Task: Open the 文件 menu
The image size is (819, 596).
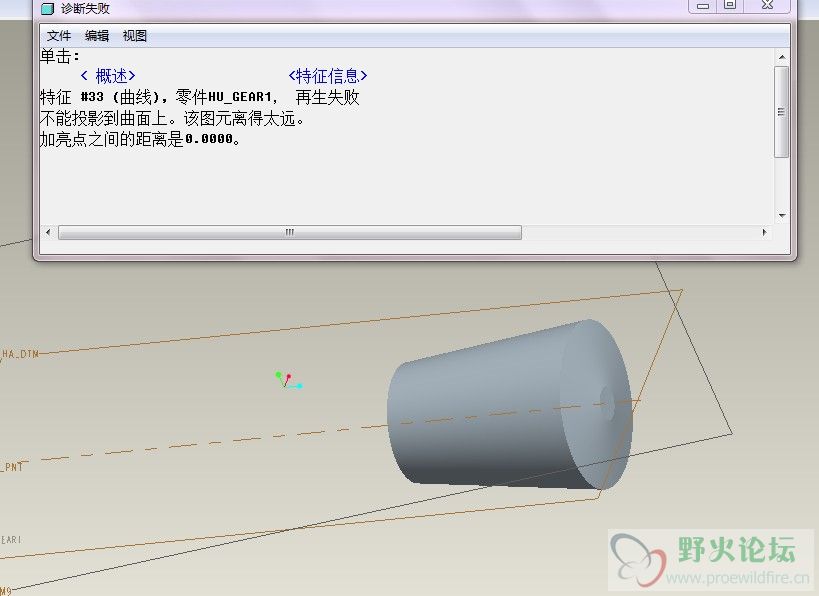Action: (58, 36)
